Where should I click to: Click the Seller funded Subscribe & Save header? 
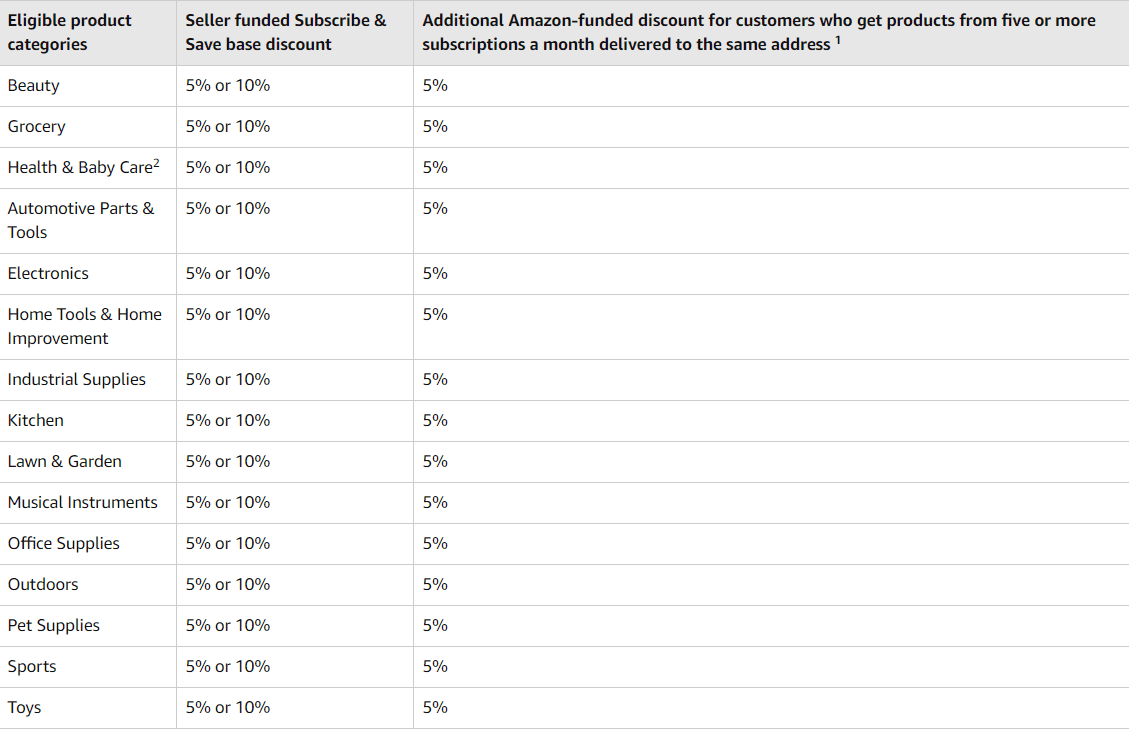(x=286, y=32)
